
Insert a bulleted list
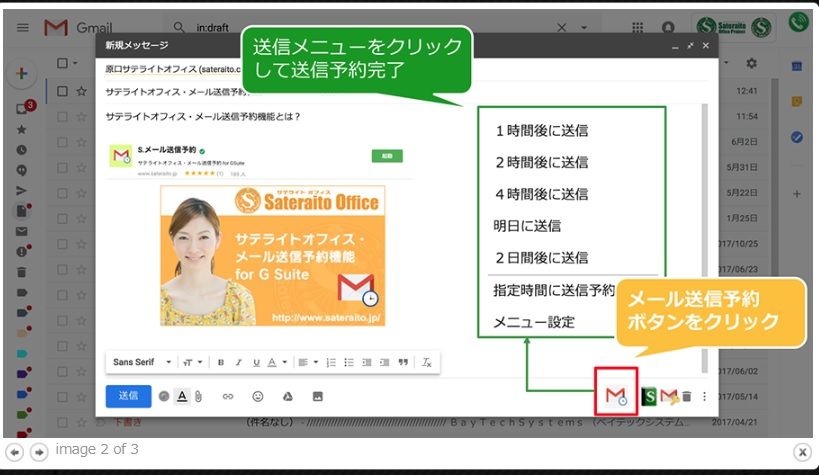coord(349,362)
